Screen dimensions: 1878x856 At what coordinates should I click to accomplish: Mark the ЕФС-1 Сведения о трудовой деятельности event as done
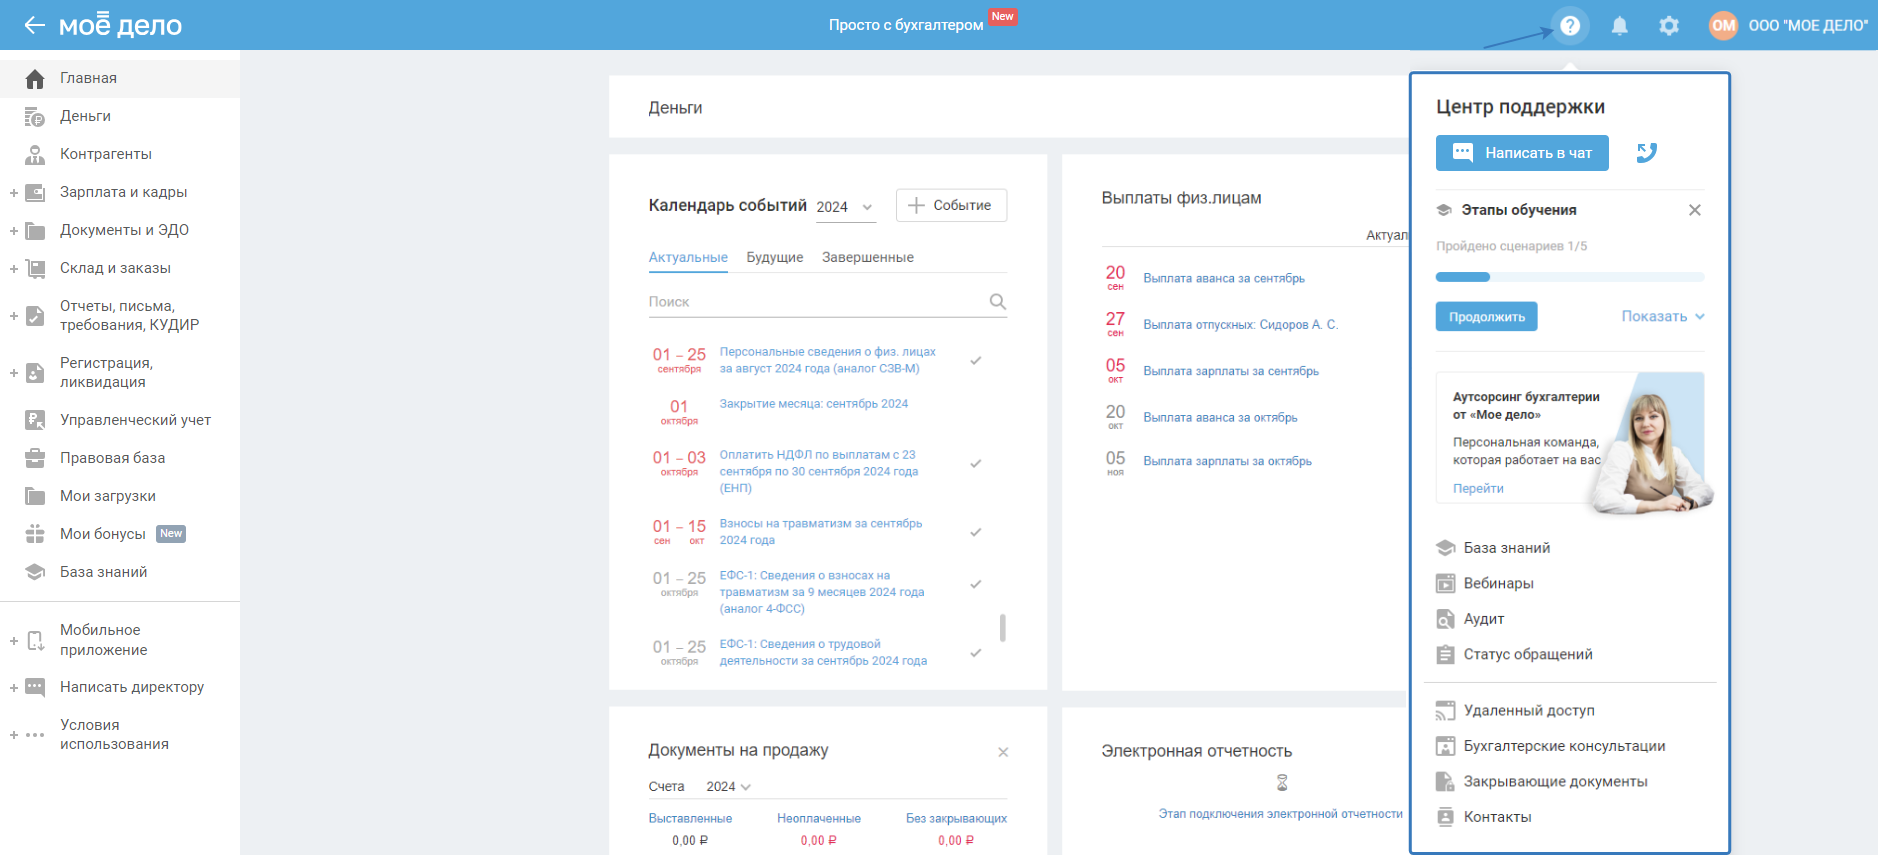(976, 652)
